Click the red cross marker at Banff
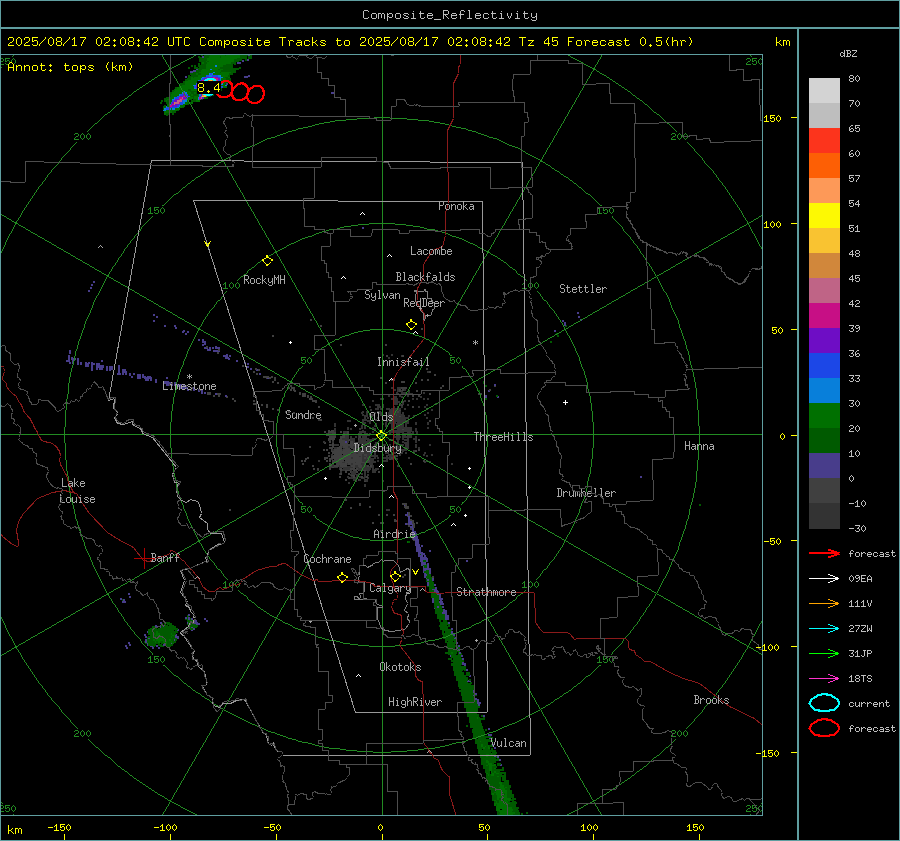Screen dimensions: 900x841 coord(143,558)
